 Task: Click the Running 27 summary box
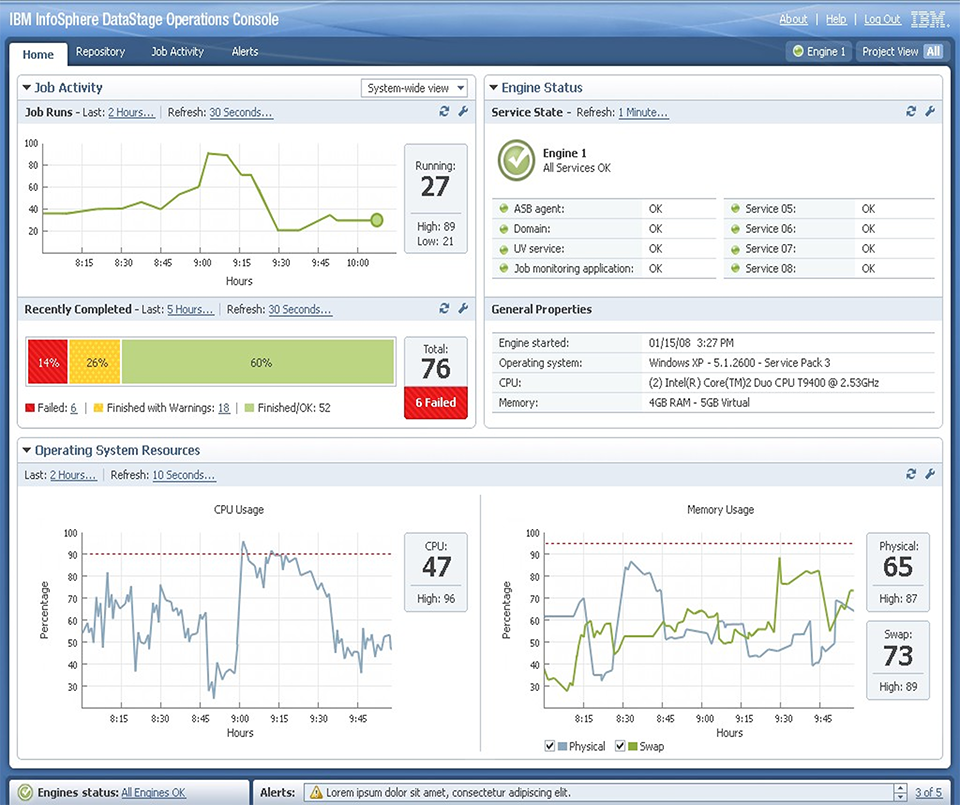[x=436, y=198]
